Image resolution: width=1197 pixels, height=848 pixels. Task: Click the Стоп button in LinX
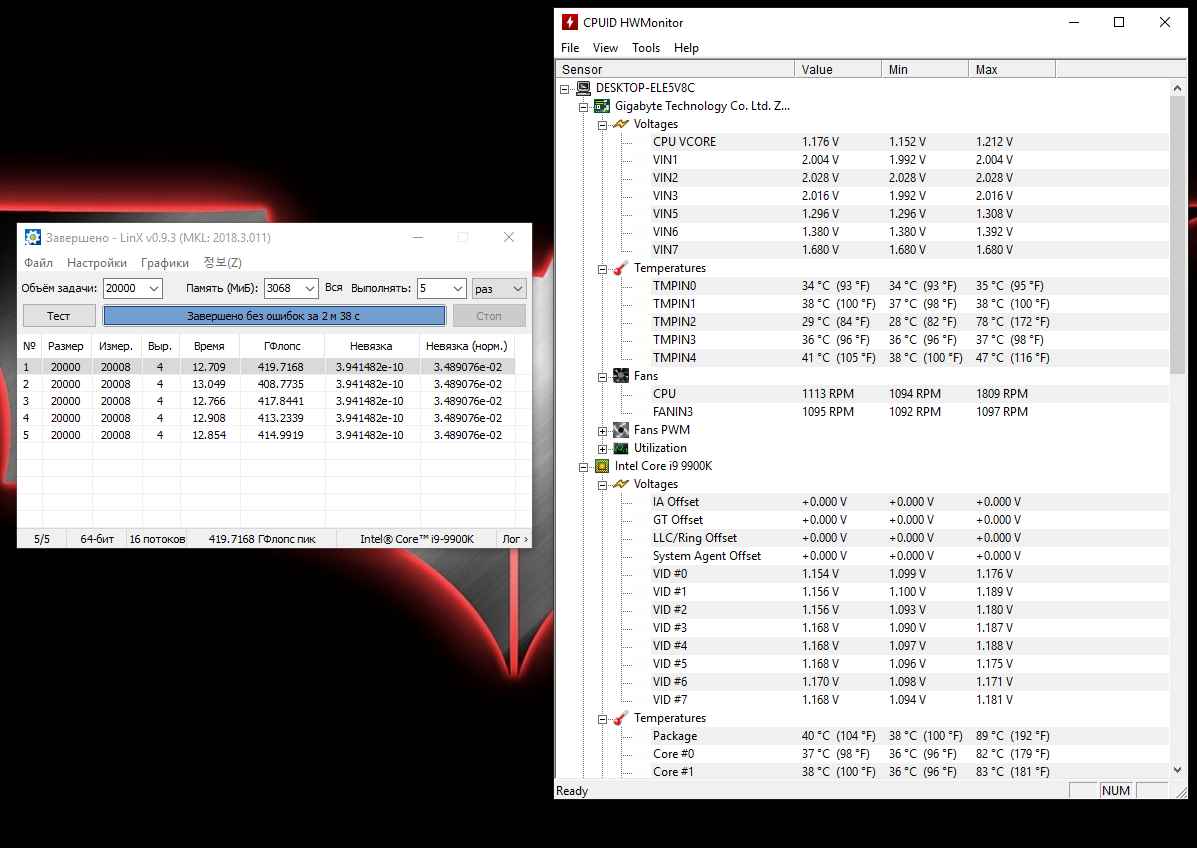489,316
